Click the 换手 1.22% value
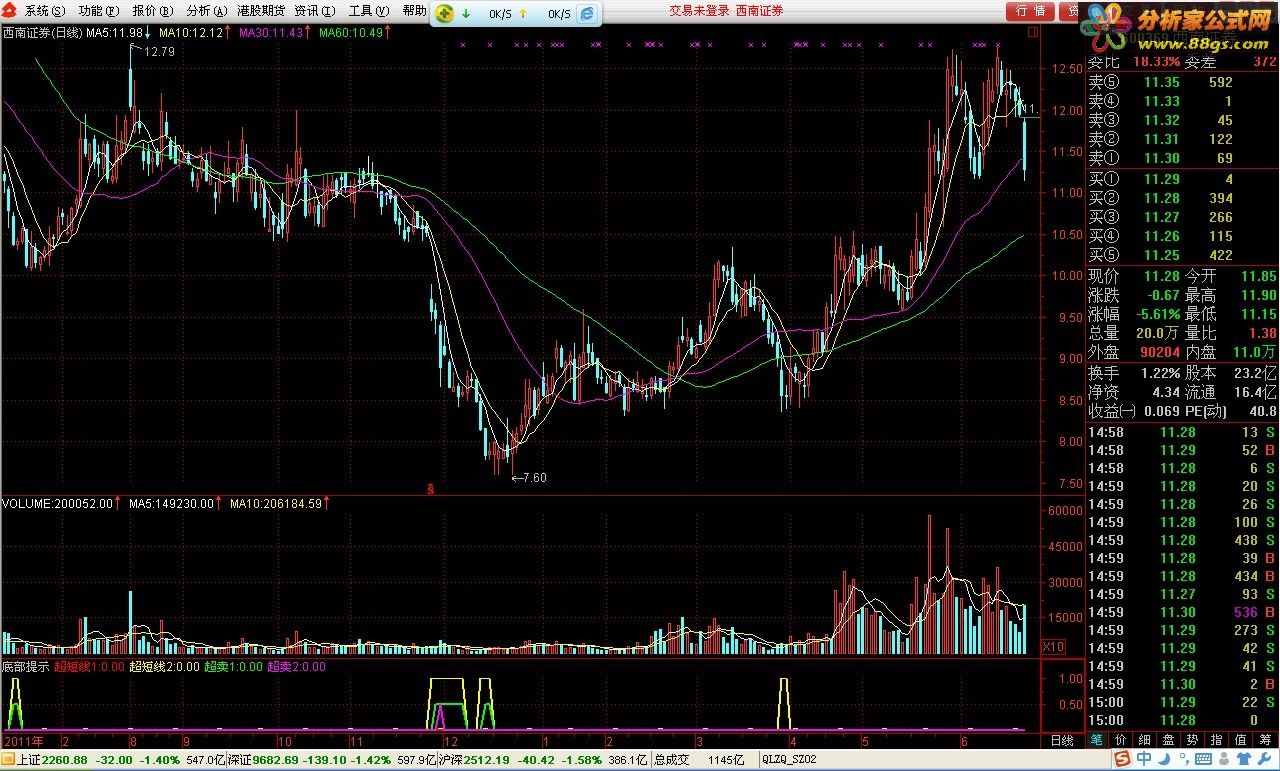Screen dimensions: 1280x771 (x=1161, y=372)
